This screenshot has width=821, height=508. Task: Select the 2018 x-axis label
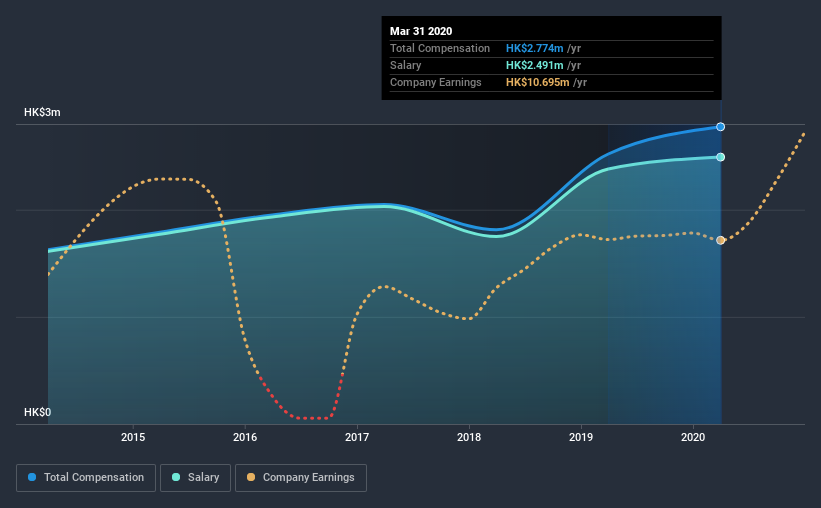point(469,437)
